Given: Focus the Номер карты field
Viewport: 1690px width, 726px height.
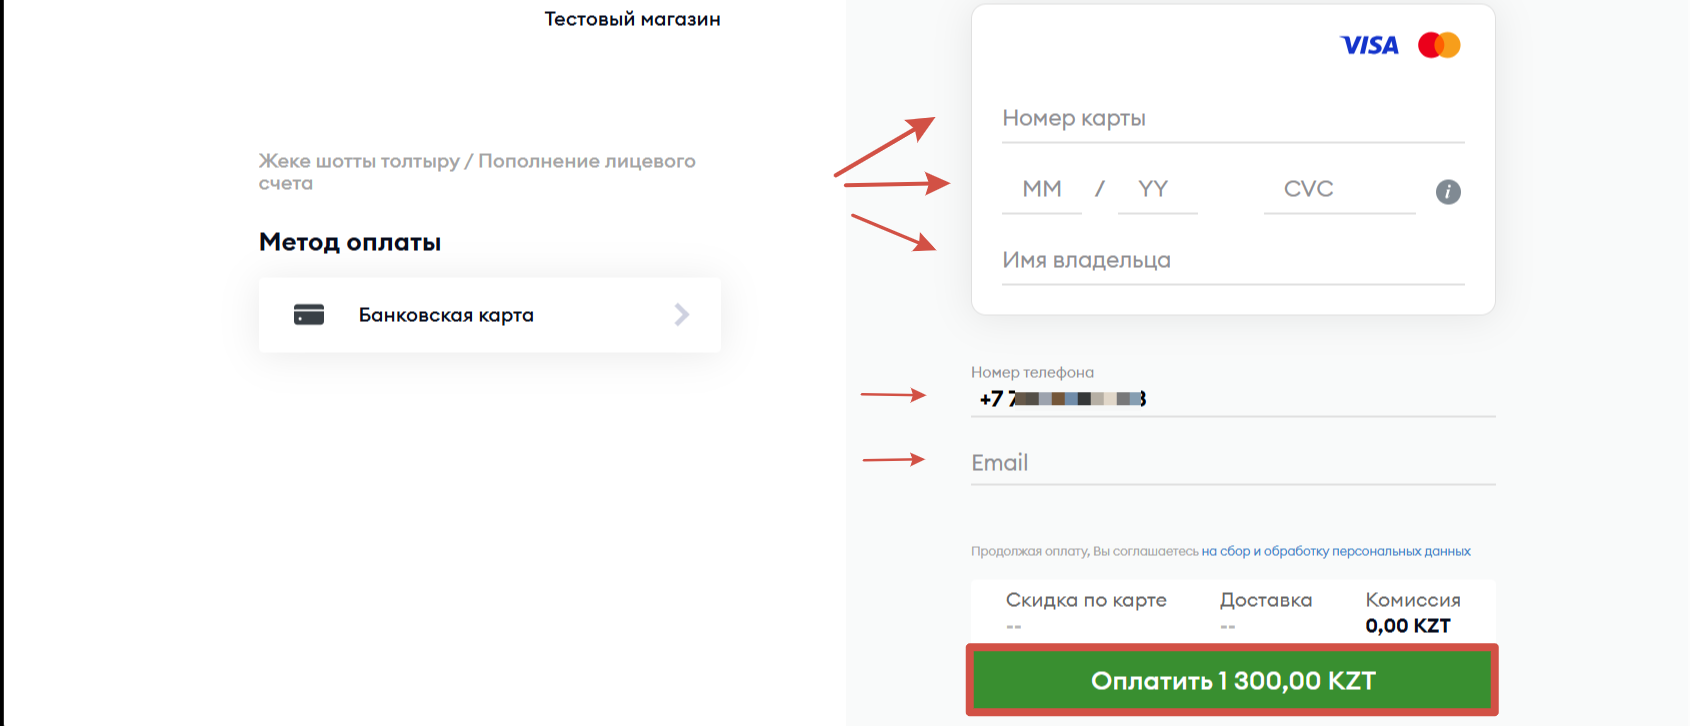Looking at the screenshot, I should (x=1233, y=119).
